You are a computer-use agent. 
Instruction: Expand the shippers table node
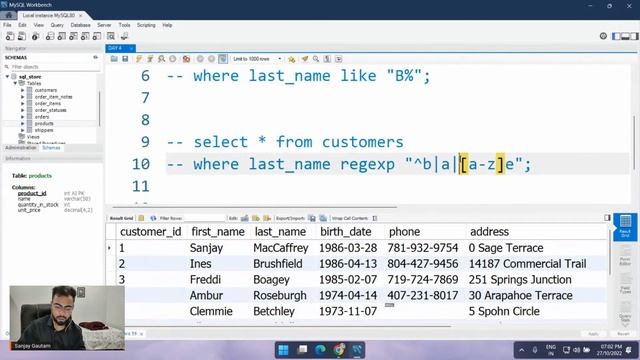click(x=23, y=130)
